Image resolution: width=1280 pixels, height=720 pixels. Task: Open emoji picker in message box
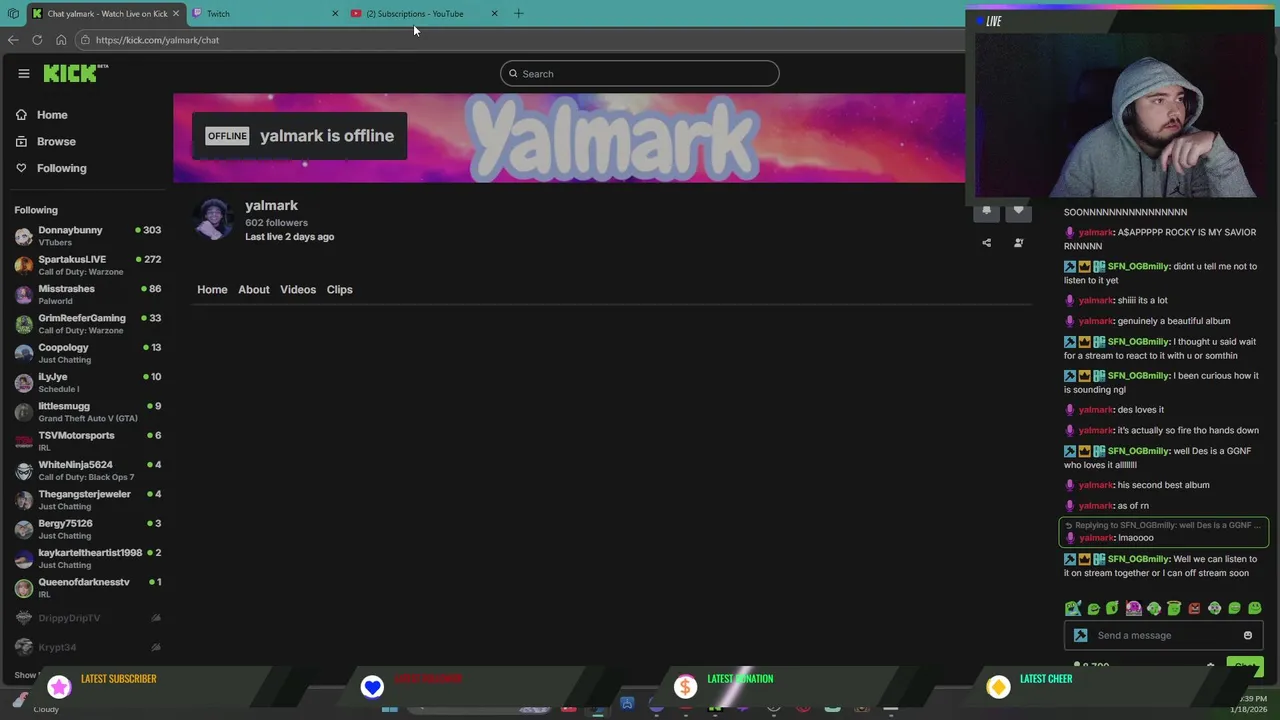tap(1247, 635)
